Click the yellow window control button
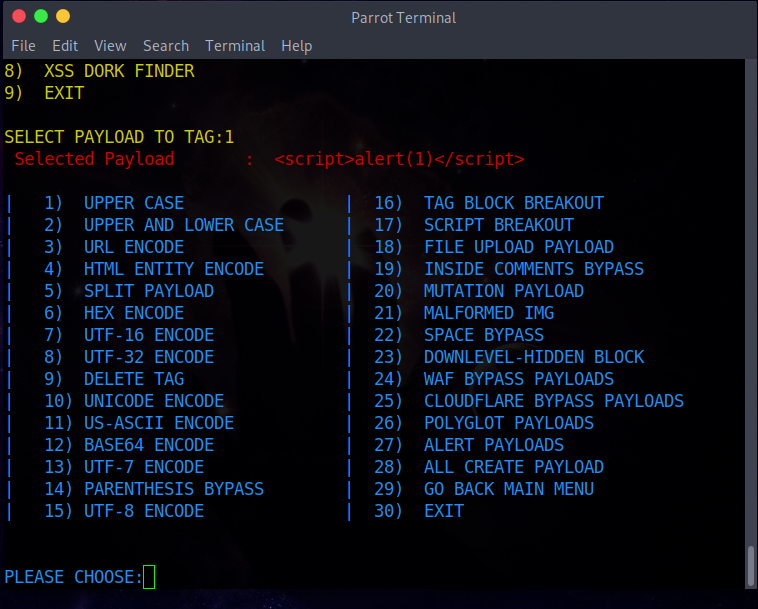The image size is (758, 609). tap(63, 16)
